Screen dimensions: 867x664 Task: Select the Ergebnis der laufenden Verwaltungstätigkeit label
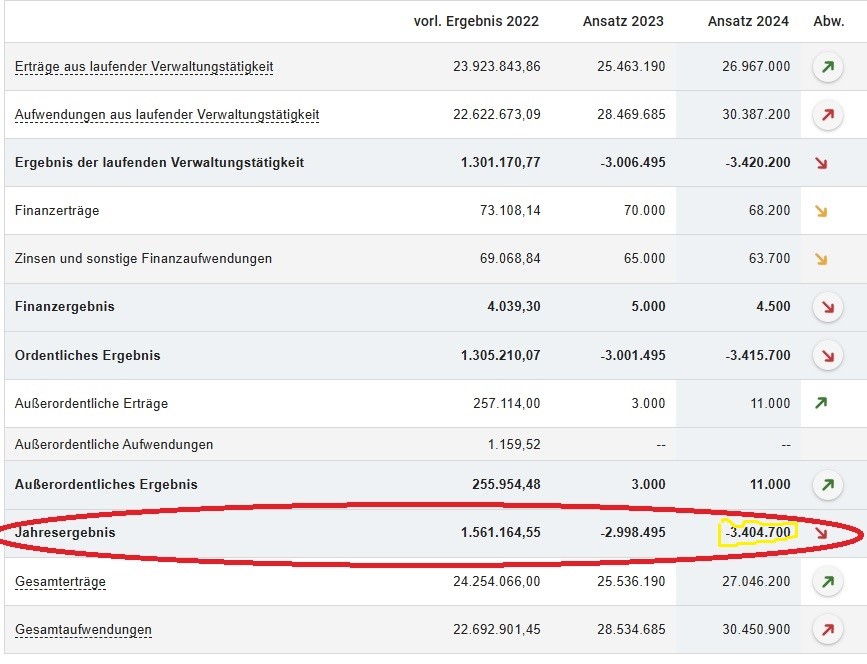click(159, 163)
